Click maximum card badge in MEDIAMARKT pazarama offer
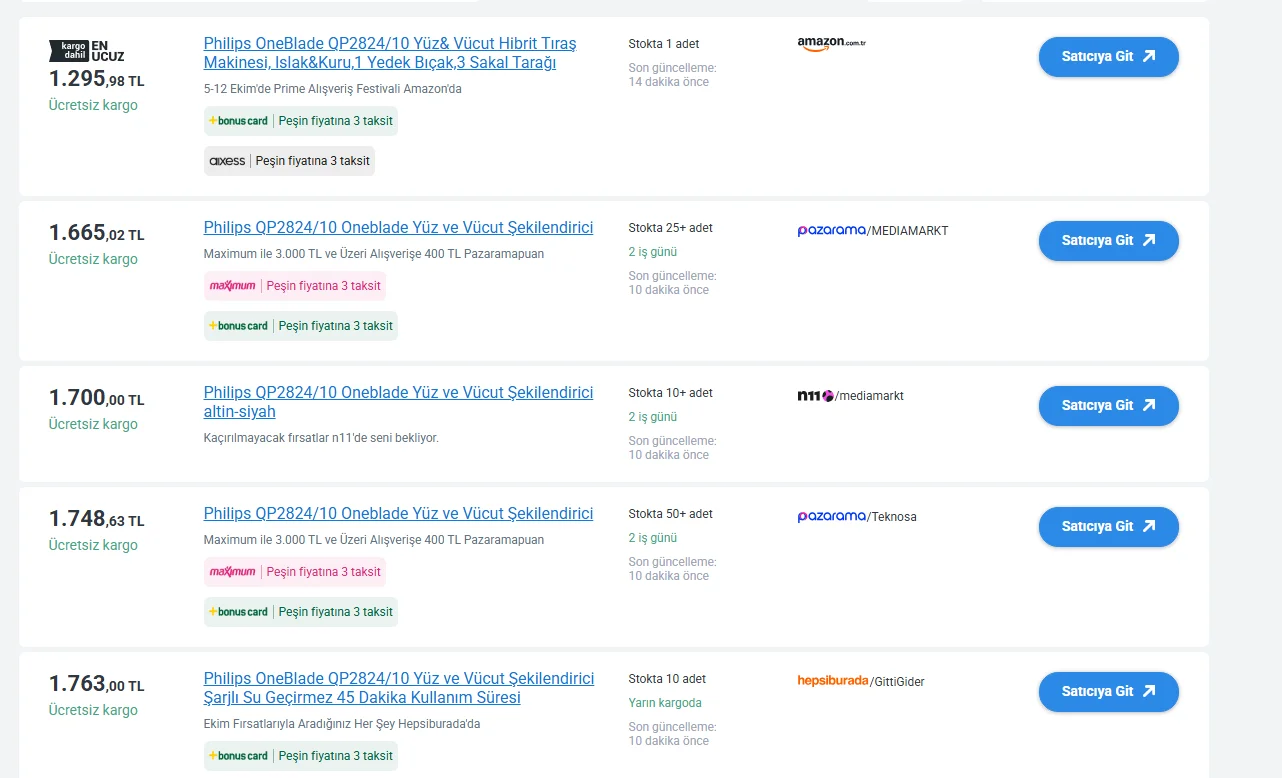The height and width of the screenshot is (778, 1282). (x=295, y=286)
